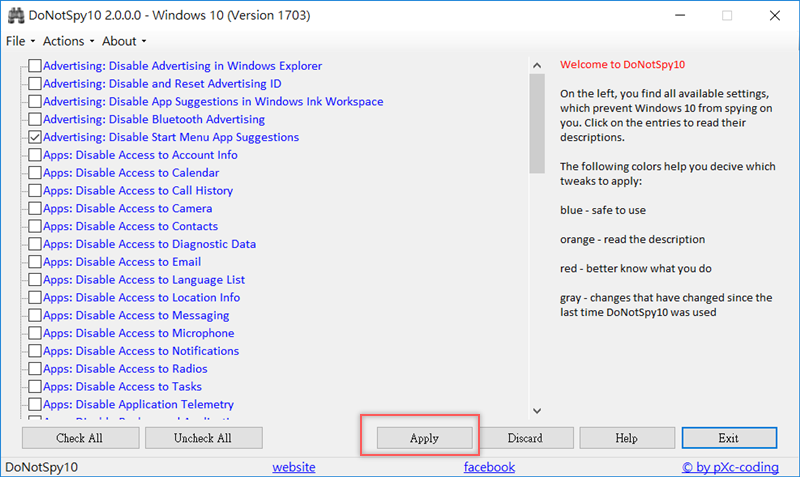Click the DoNotSpy10 binoculars title icon
Screen dimensions: 800x477
(16, 15)
